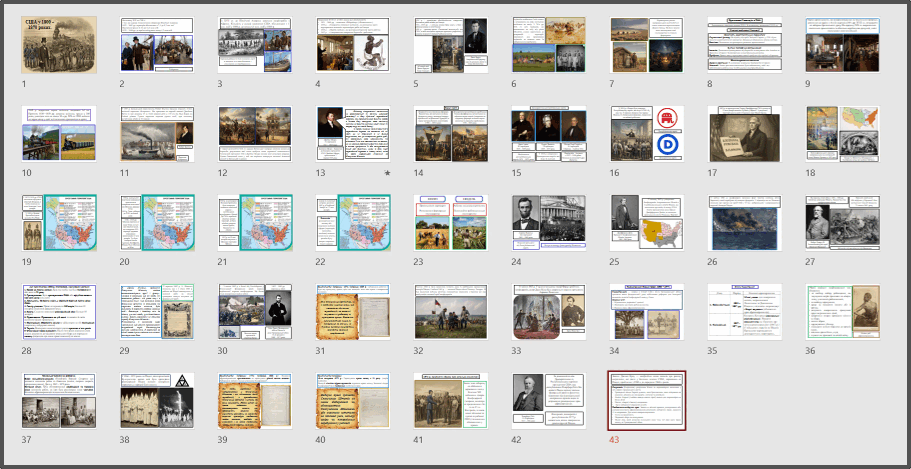The width and height of the screenshot is (911, 469).
Task: Select slide 29 thumbnail
Action: click(x=157, y=312)
